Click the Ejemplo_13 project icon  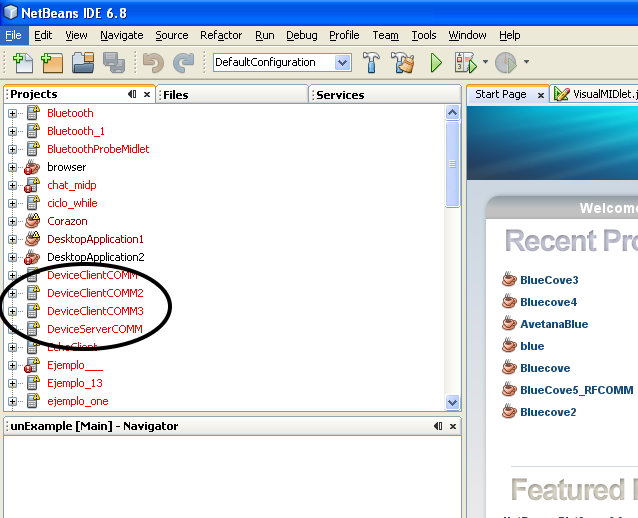coord(33,383)
